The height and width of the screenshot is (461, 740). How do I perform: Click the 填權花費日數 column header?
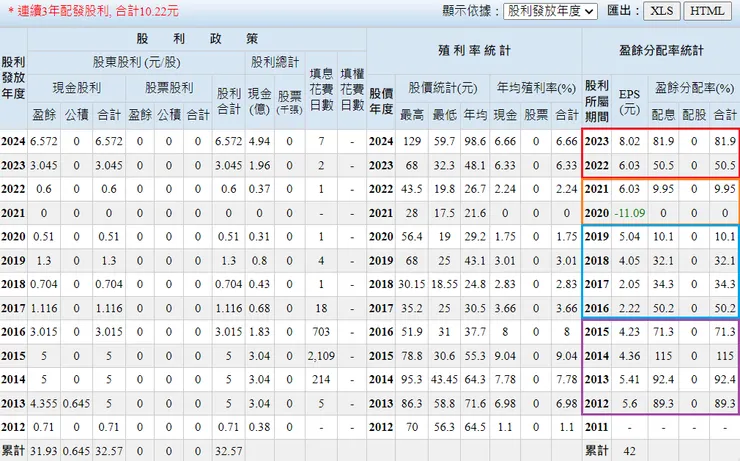352,90
